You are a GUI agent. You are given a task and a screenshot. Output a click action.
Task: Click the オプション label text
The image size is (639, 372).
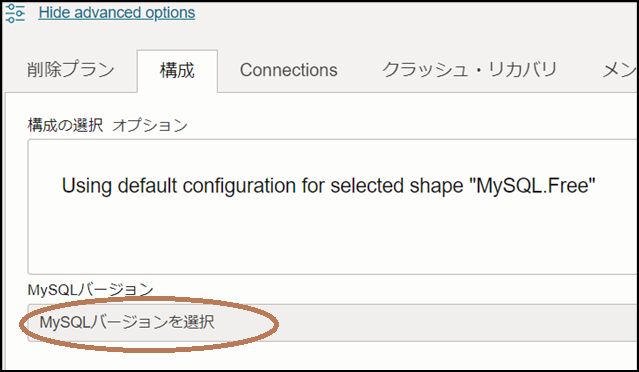[x=150, y=125]
